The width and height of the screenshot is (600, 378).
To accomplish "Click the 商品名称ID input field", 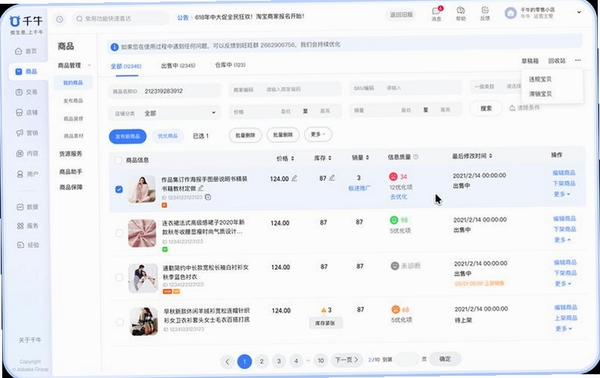I will (x=165, y=91).
